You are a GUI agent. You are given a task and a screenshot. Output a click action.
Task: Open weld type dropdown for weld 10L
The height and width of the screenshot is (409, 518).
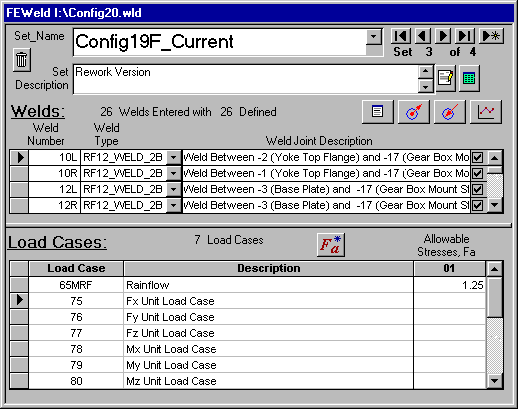click(173, 157)
